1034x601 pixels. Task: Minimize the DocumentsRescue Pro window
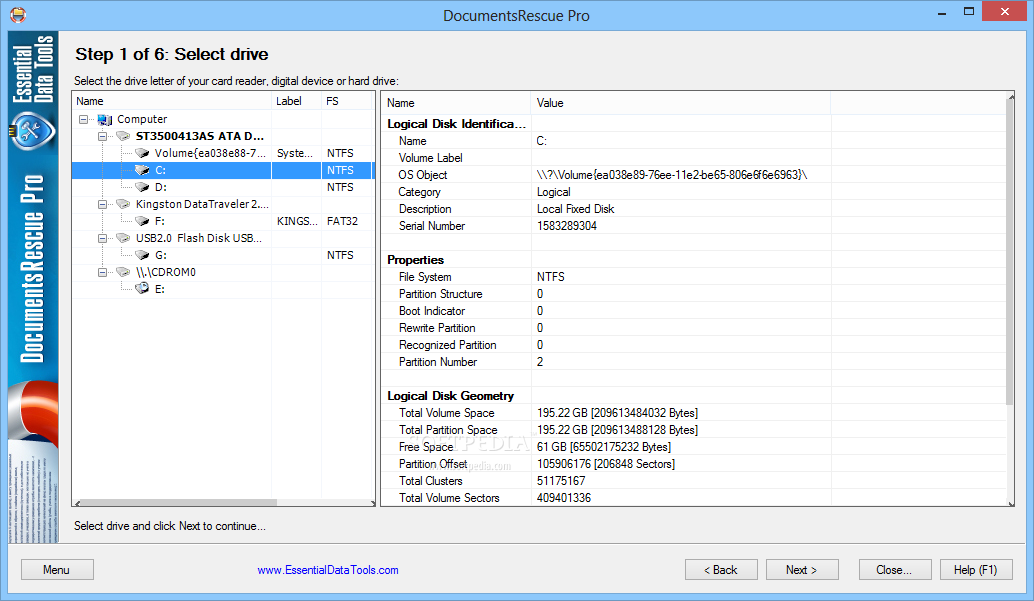(x=942, y=12)
